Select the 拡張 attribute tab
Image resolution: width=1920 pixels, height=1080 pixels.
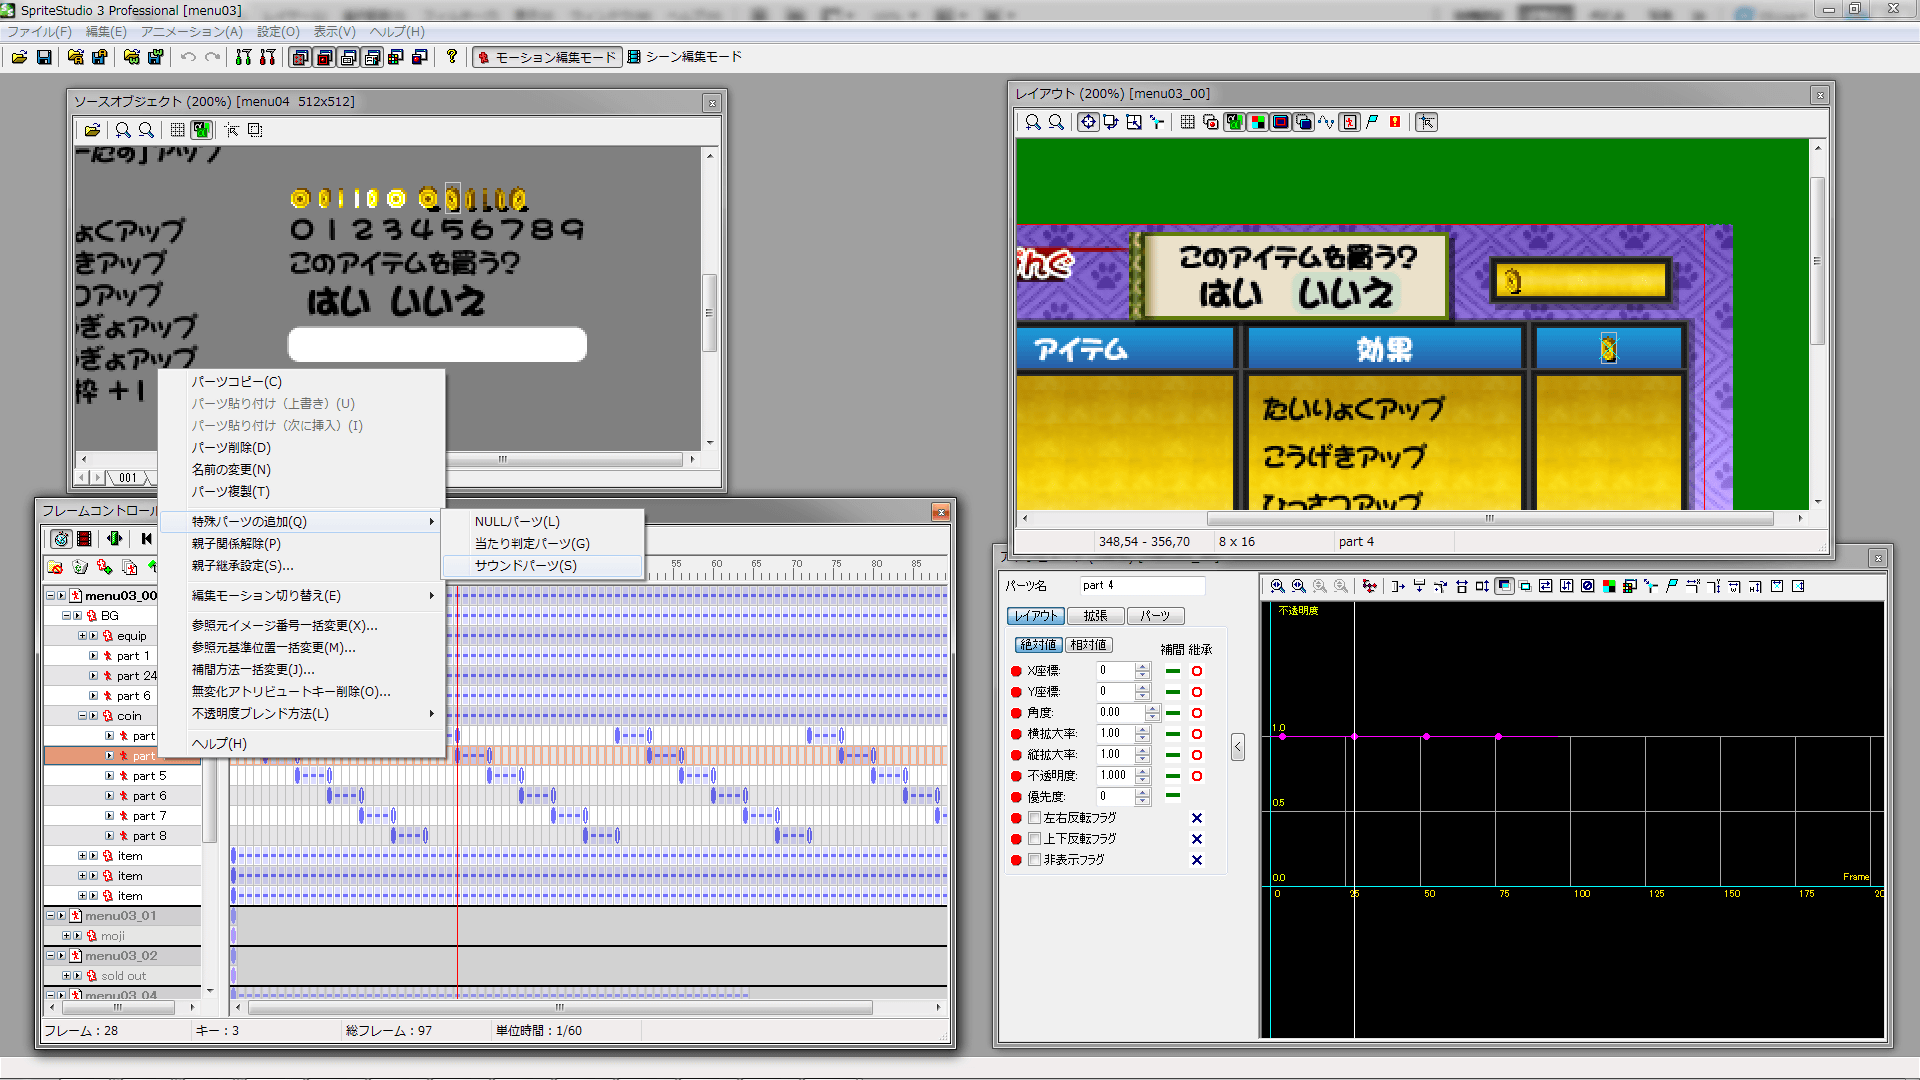coord(1095,616)
